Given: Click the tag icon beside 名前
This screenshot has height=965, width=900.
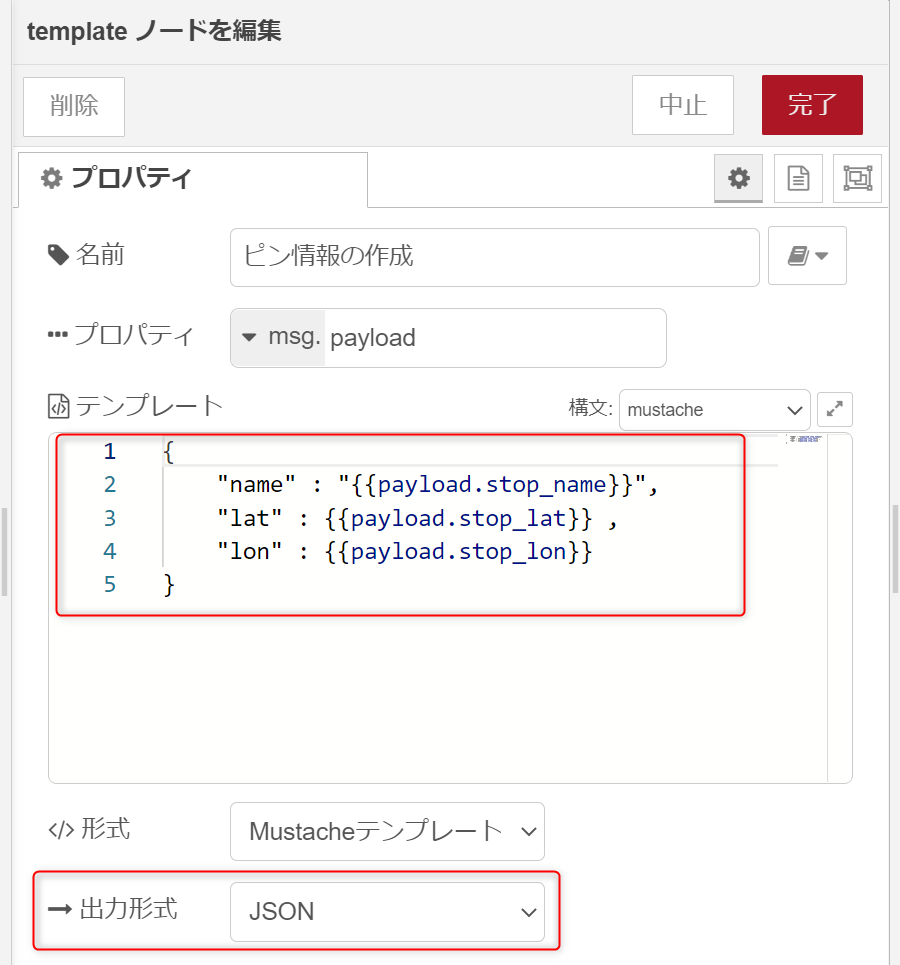Looking at the screenshot, I should (58, 255).
